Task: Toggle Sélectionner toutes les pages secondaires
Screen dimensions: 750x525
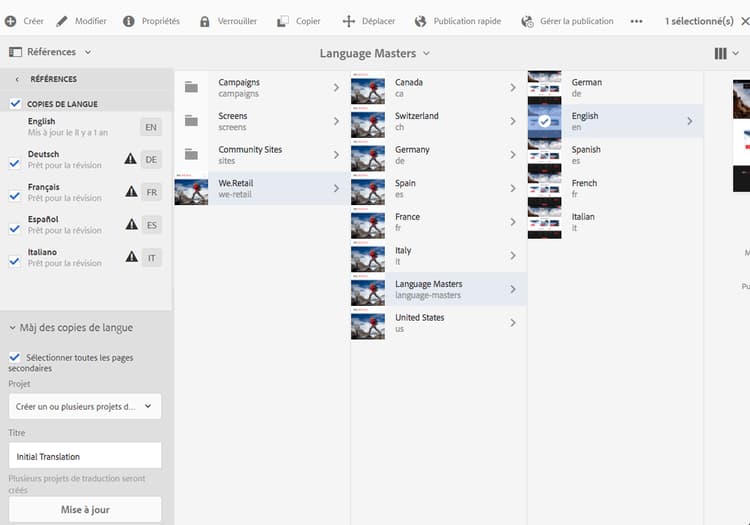Action: (x=15, y=357)
